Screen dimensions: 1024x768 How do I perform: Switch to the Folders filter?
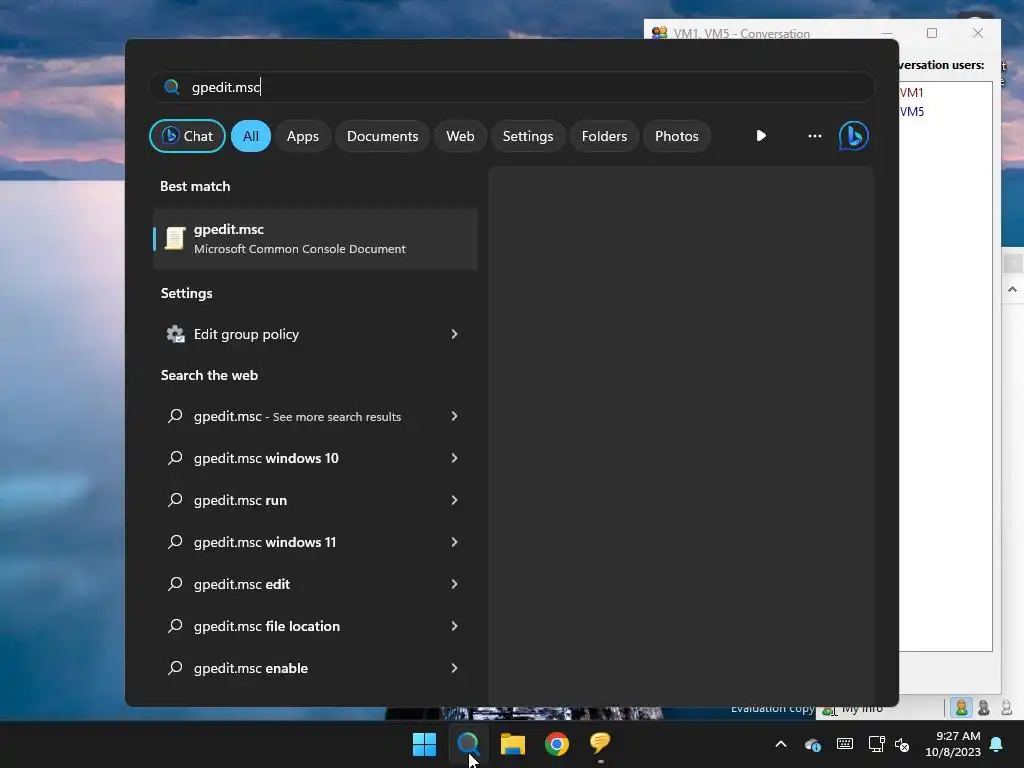pyautogui.click(x=604, y=136)
